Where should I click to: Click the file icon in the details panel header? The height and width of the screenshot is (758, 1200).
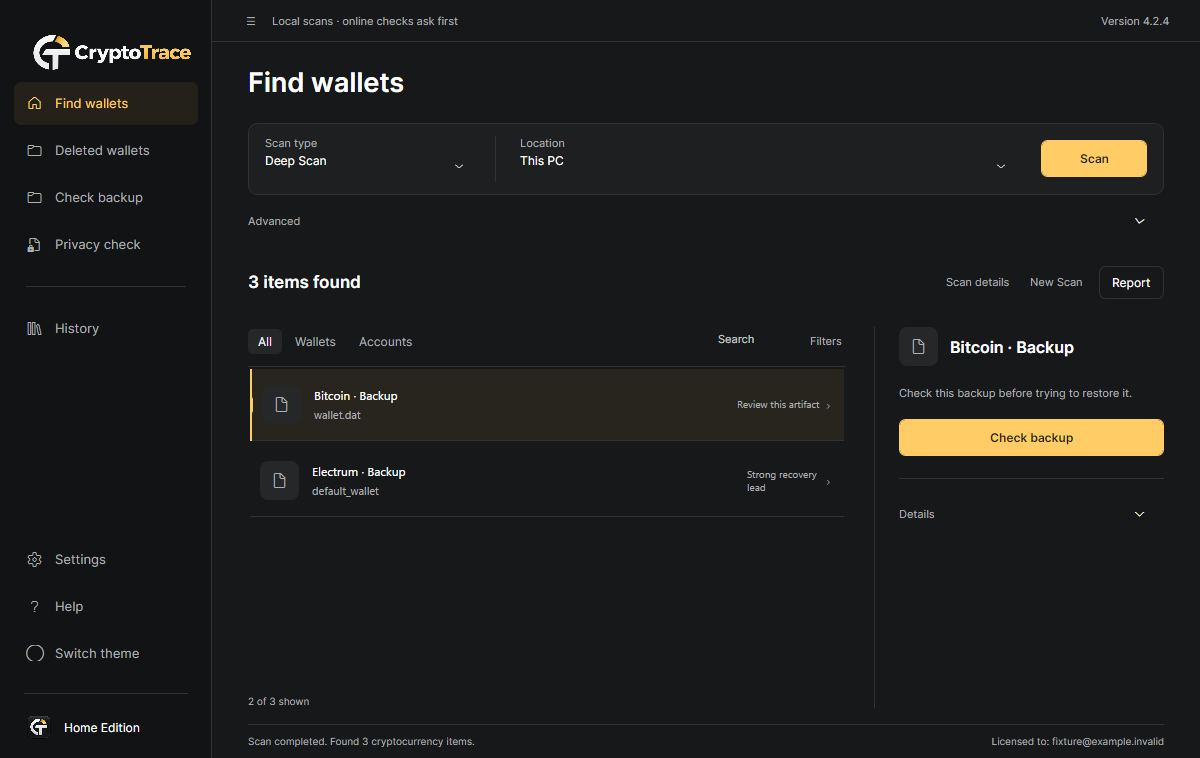(918, 346)
